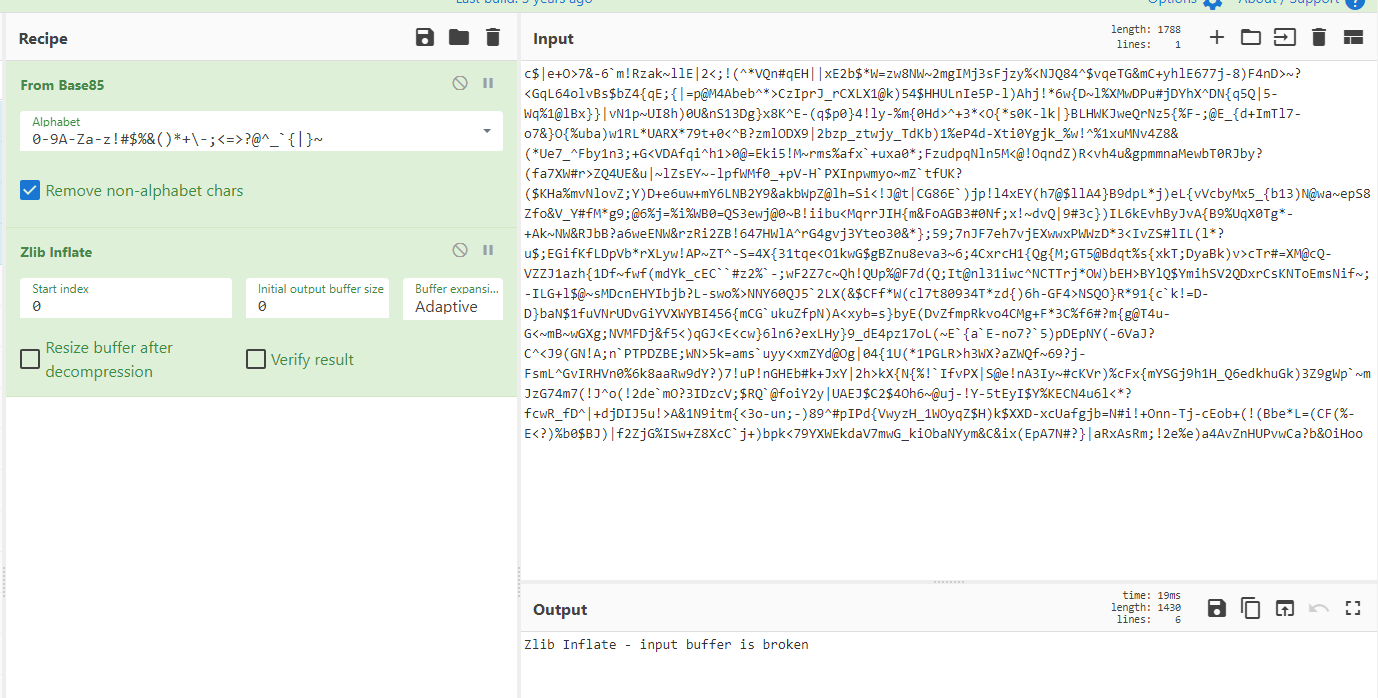Maximise the output pane
Image resolution: width=1378 pixels, height=698 pixels.
coord(1353,608)
